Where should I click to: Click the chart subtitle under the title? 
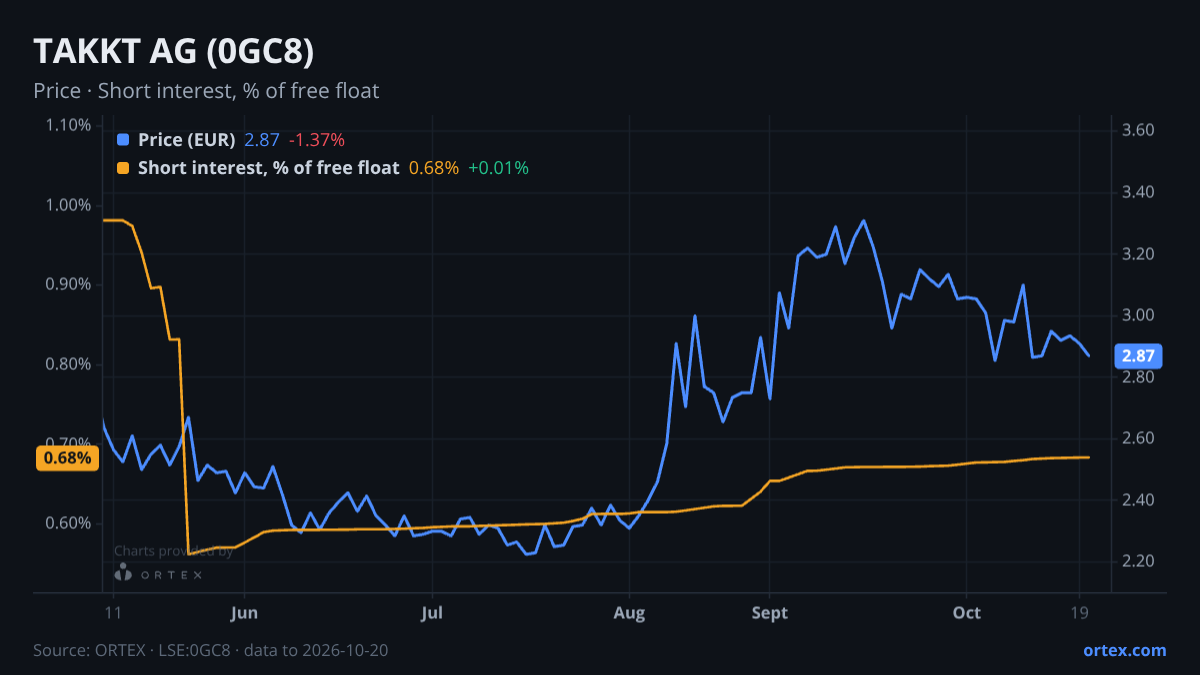[x=206, y=91]
